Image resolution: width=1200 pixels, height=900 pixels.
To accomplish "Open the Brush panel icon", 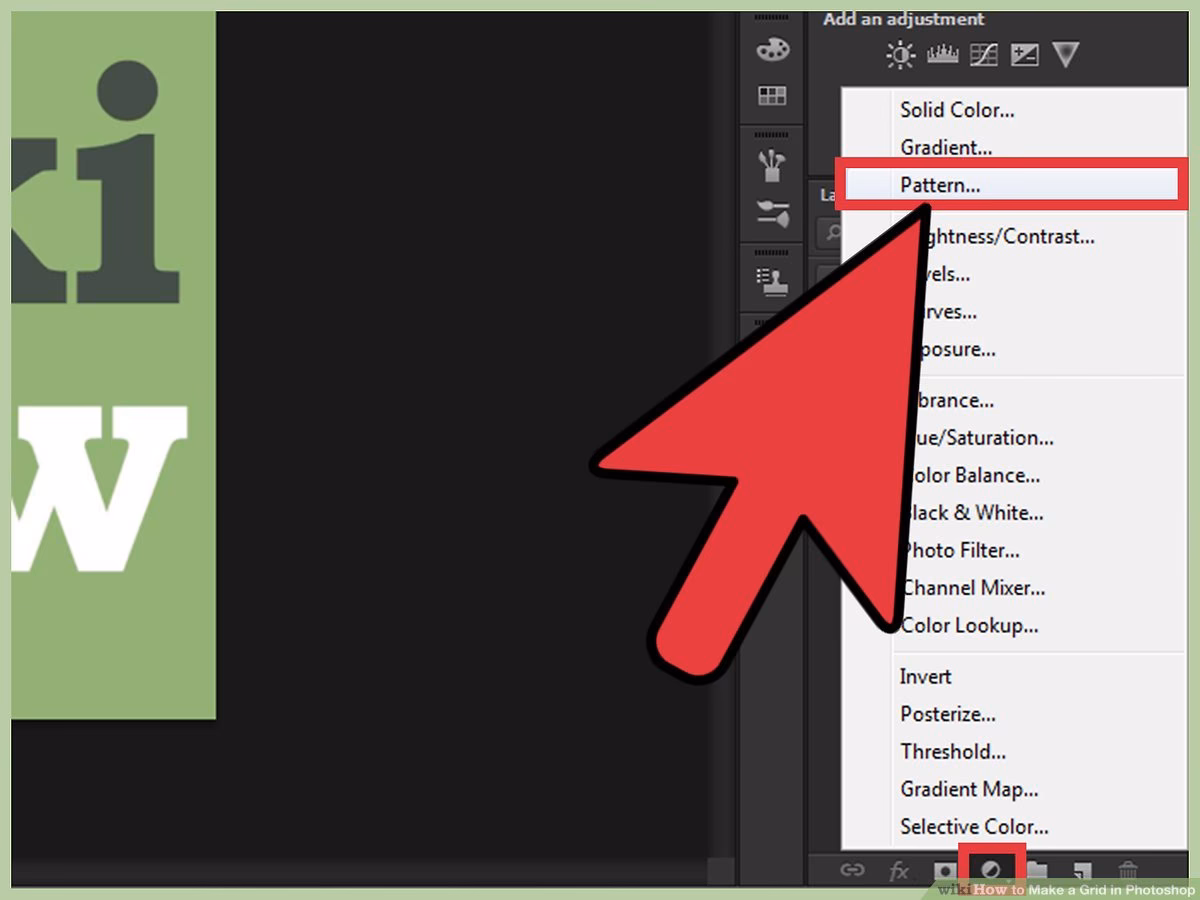I will [x=772, y=164].
